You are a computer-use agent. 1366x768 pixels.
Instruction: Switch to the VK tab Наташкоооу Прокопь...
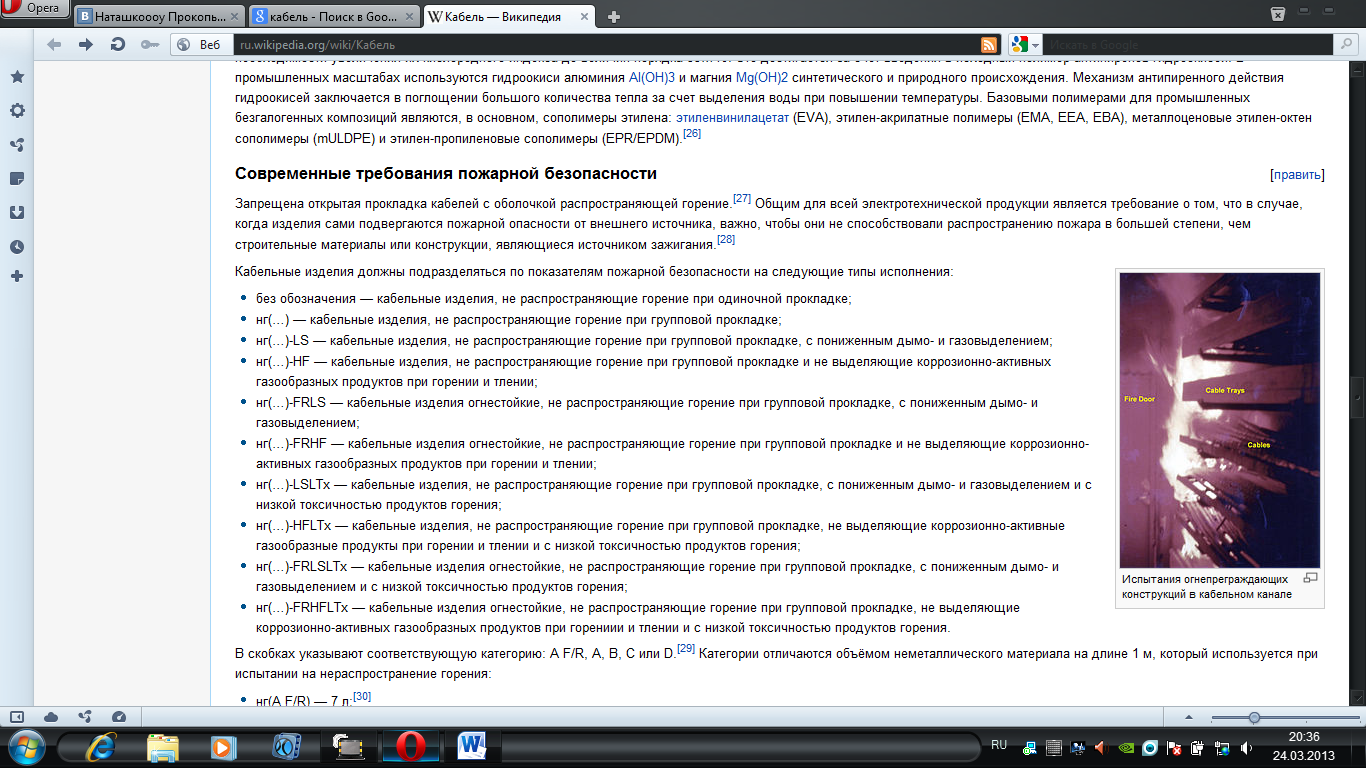pos(160,15)
